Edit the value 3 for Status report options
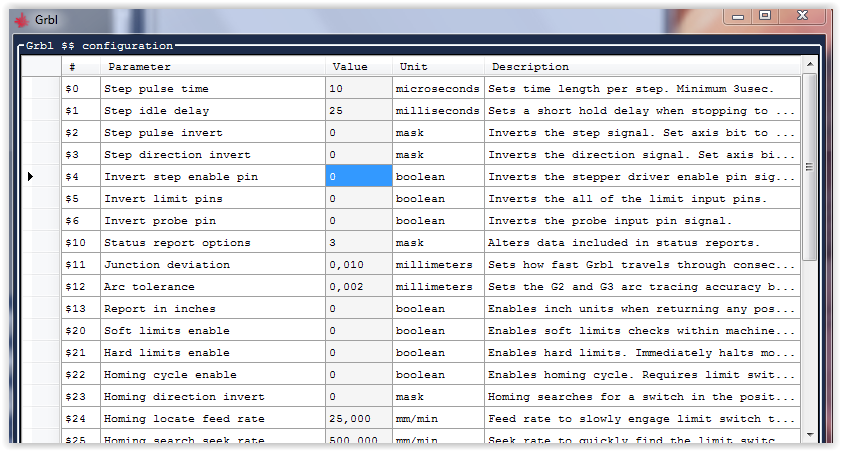841x451 pixels. (x=359, y=242)
